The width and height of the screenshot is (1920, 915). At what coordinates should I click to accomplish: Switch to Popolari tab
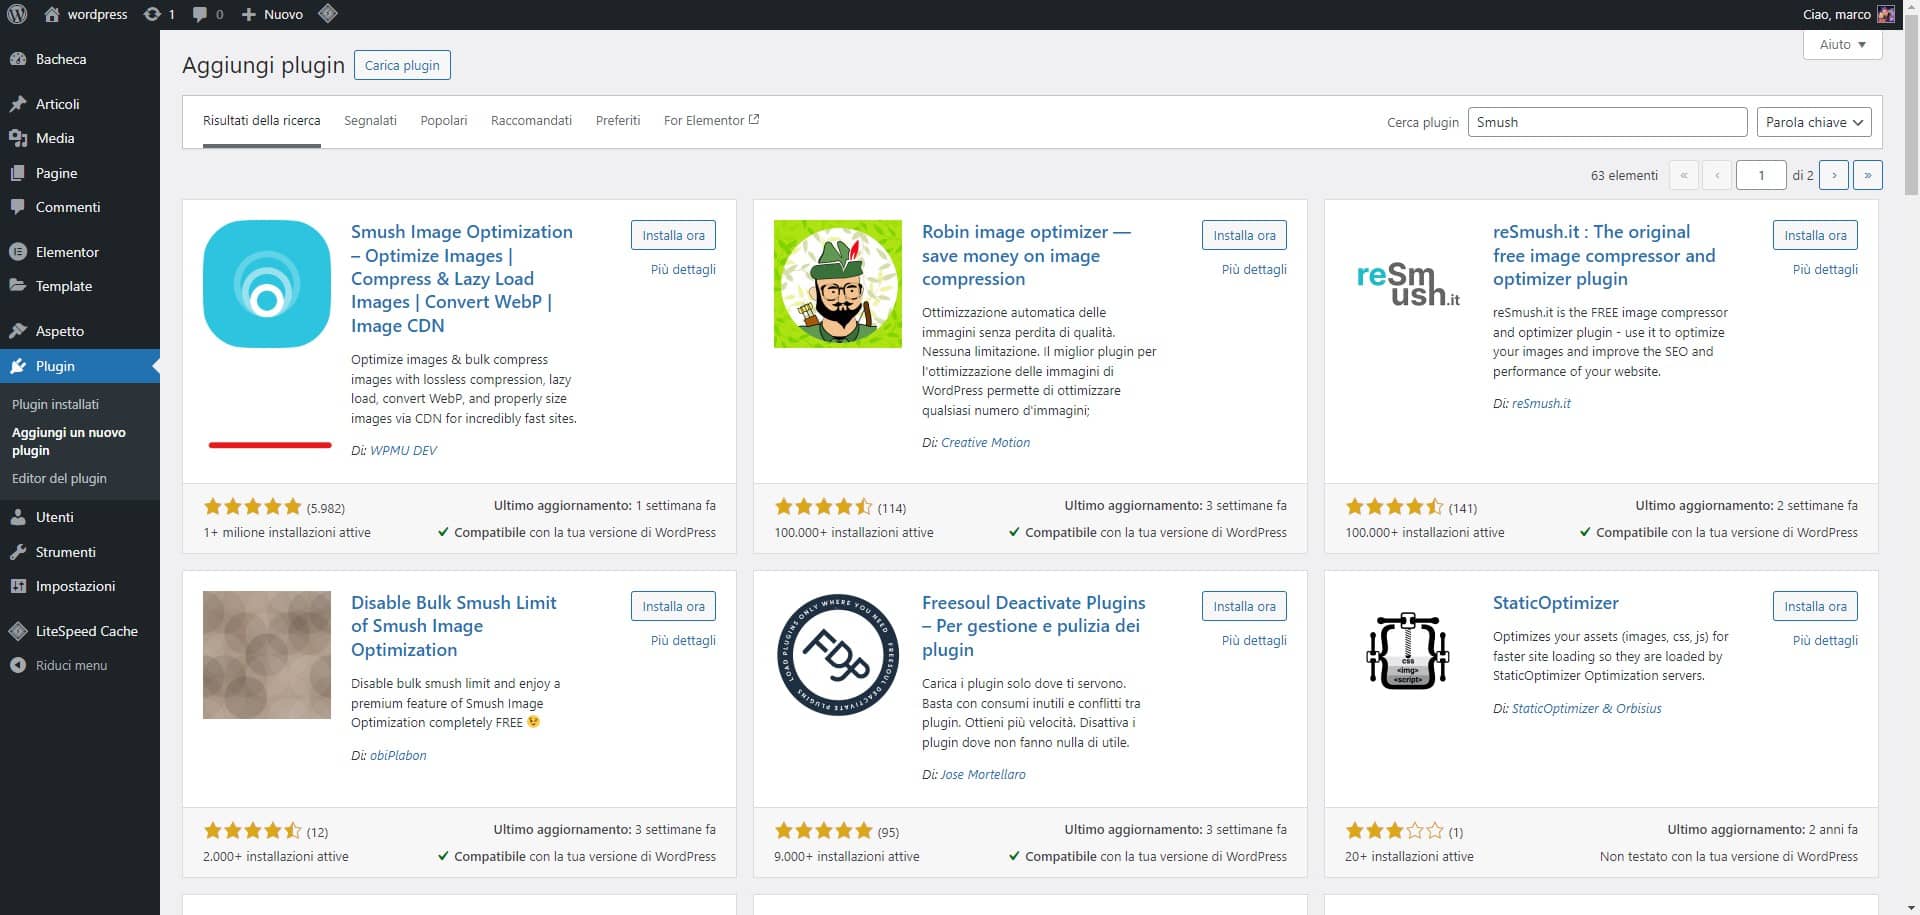click(444, 121)
